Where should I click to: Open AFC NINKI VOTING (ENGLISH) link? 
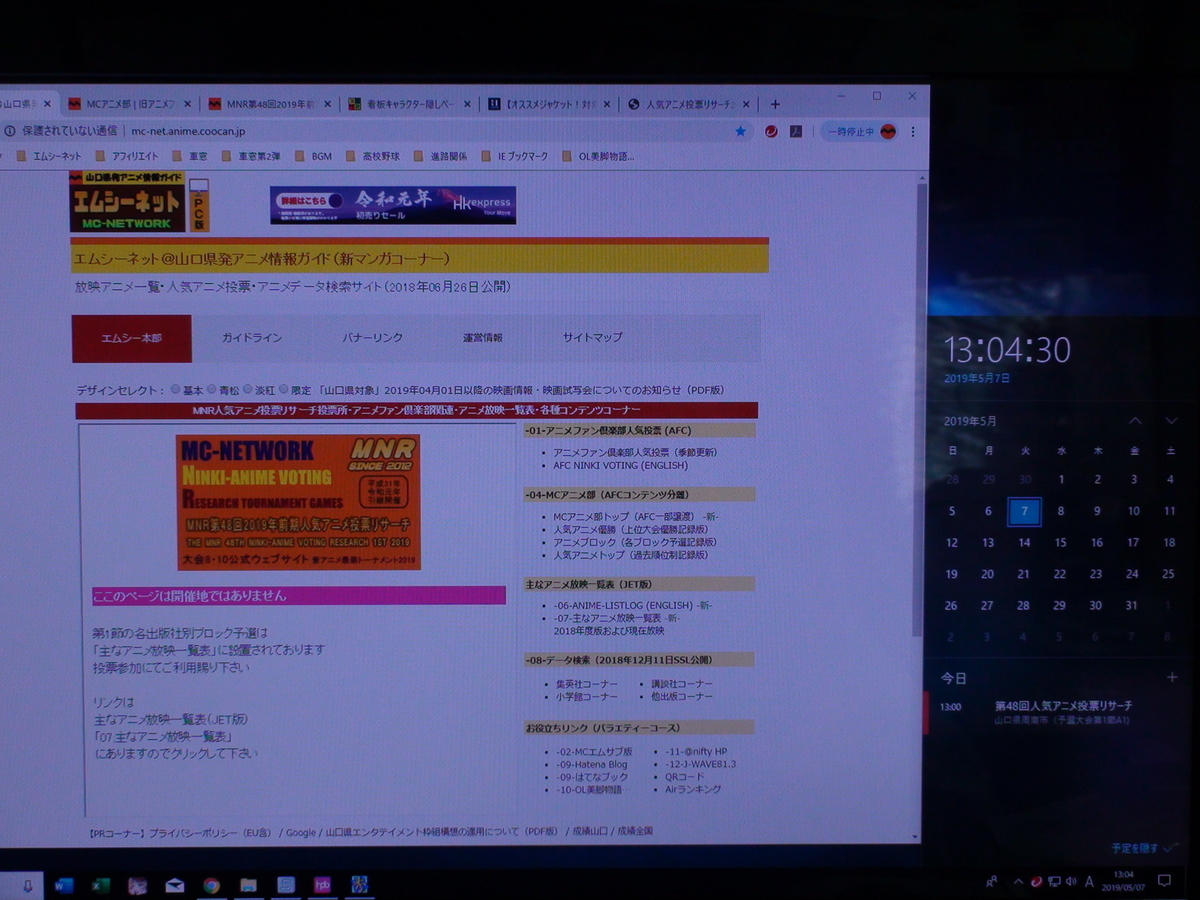coord(621,465)
